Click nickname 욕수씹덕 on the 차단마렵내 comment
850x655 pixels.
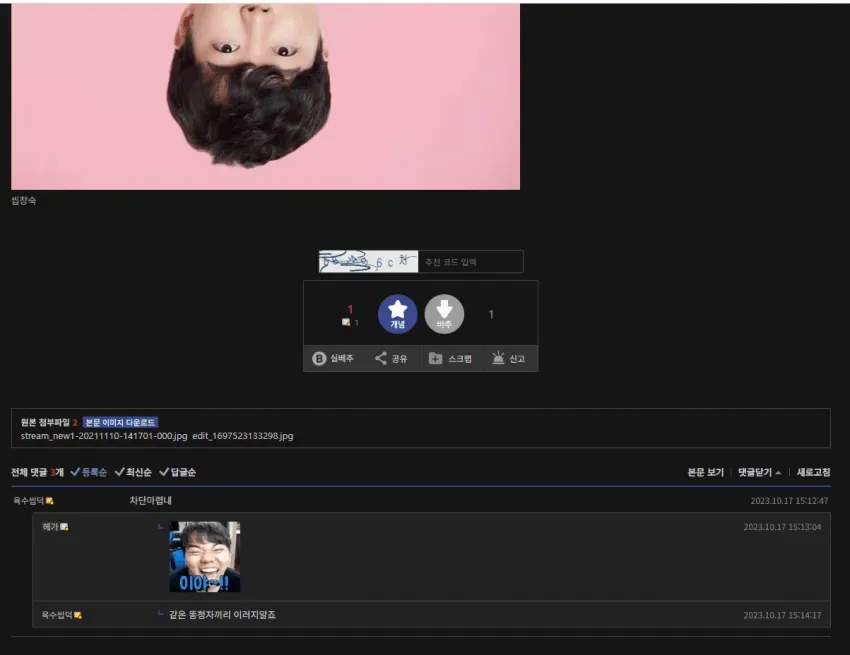point(29,500)
